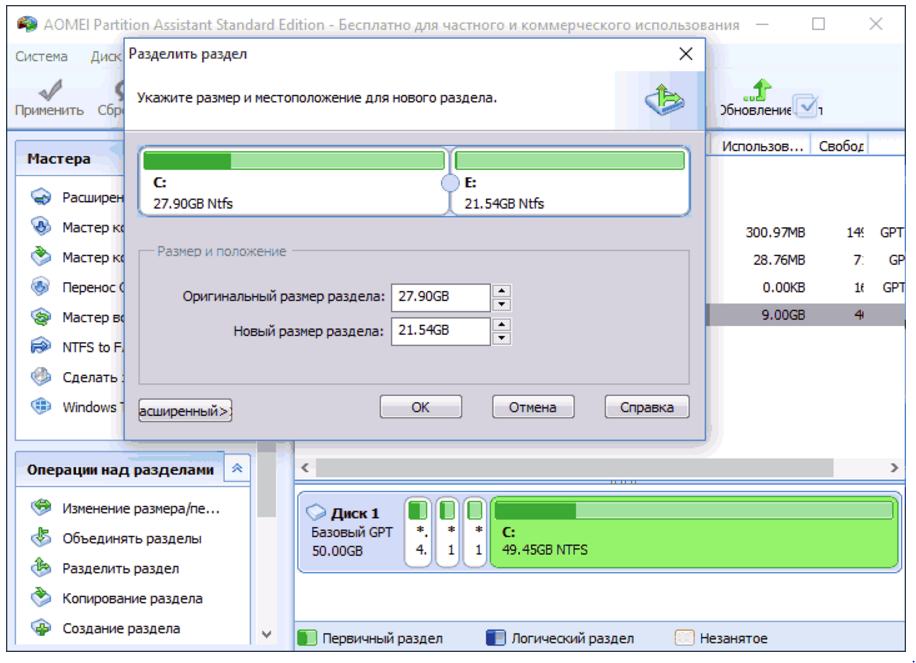Click the Обновление green arrow toolbar icon
This screenshot has height=663, width=916.
(758, 90)
